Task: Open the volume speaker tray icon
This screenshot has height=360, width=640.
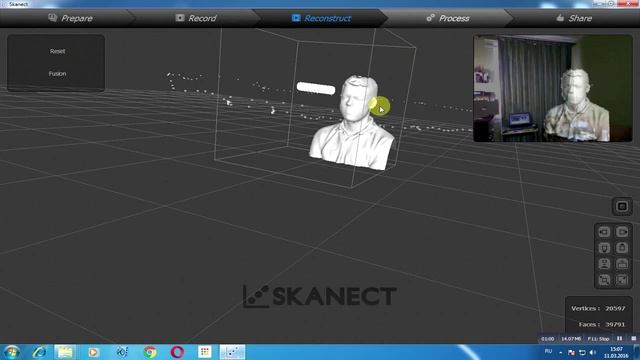Action: [x=593, y=352]
